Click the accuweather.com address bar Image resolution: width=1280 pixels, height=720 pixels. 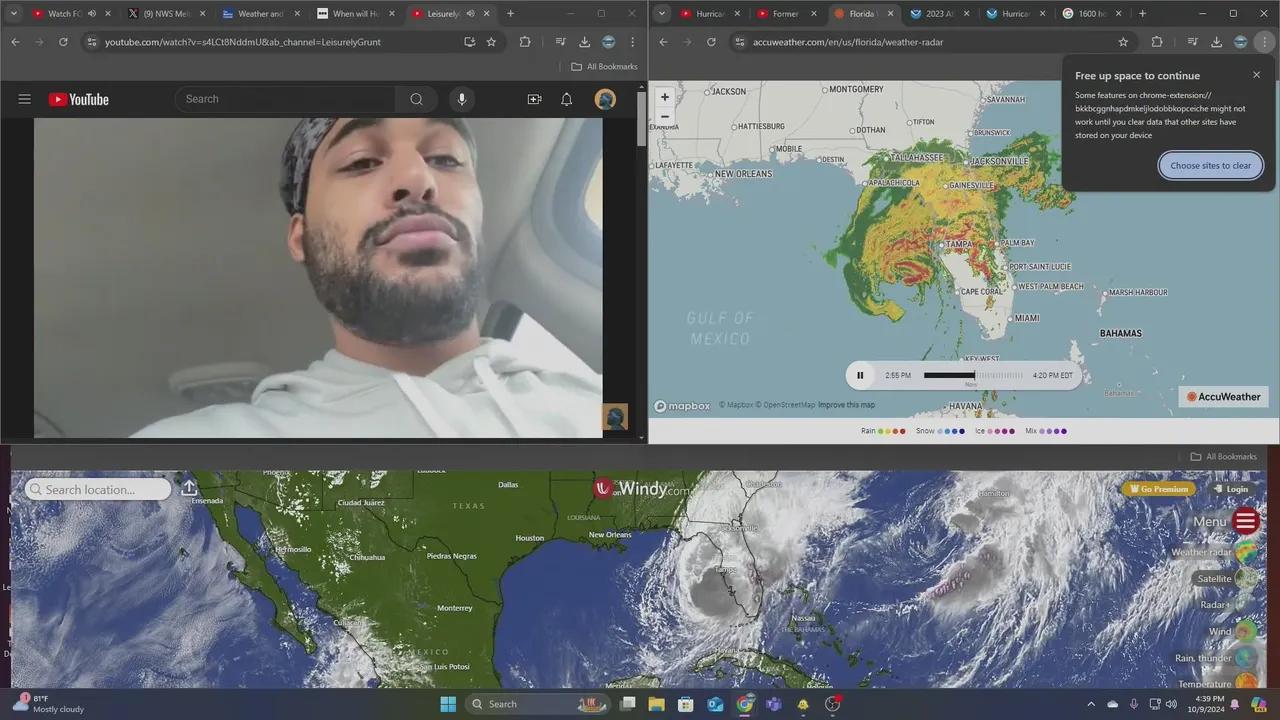930,42
